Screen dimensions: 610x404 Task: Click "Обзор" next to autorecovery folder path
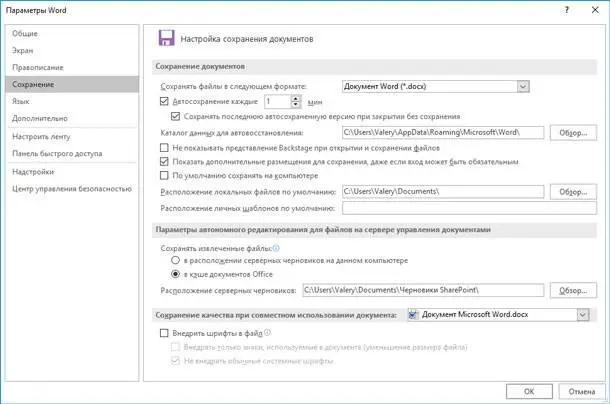[x=571, y=132]
